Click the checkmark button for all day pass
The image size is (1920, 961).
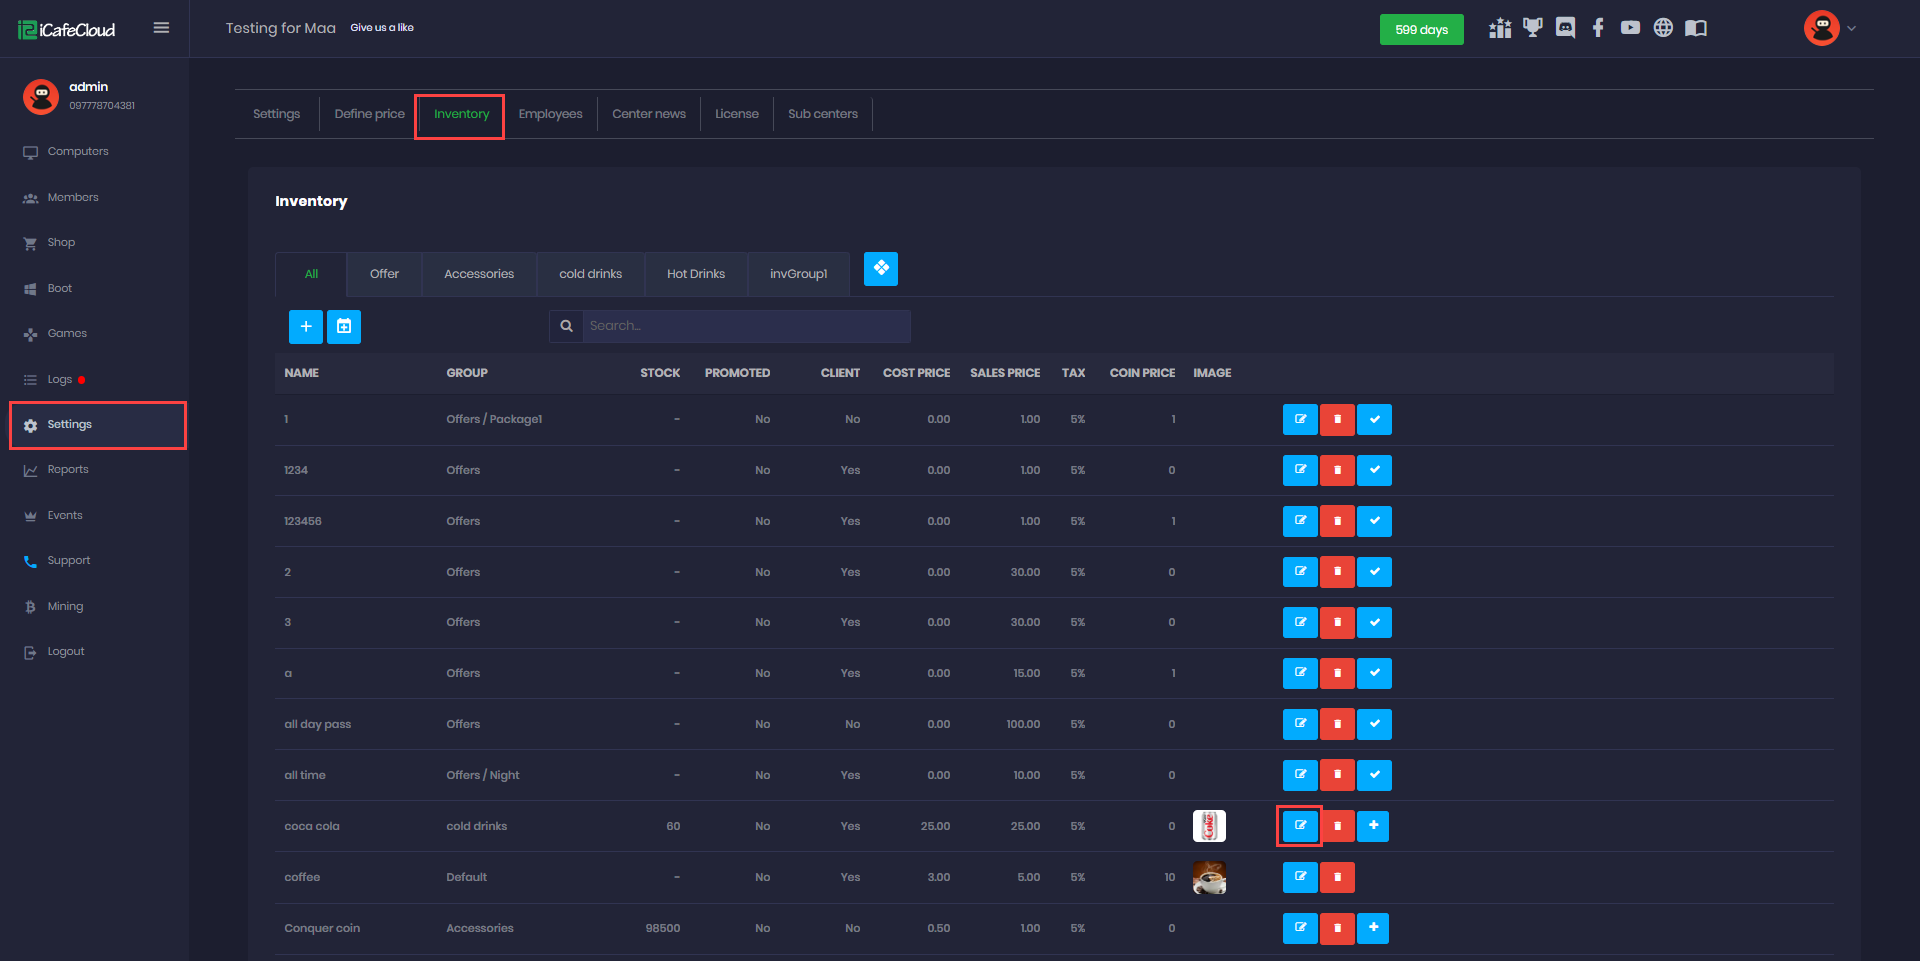tap(1374, 724)
